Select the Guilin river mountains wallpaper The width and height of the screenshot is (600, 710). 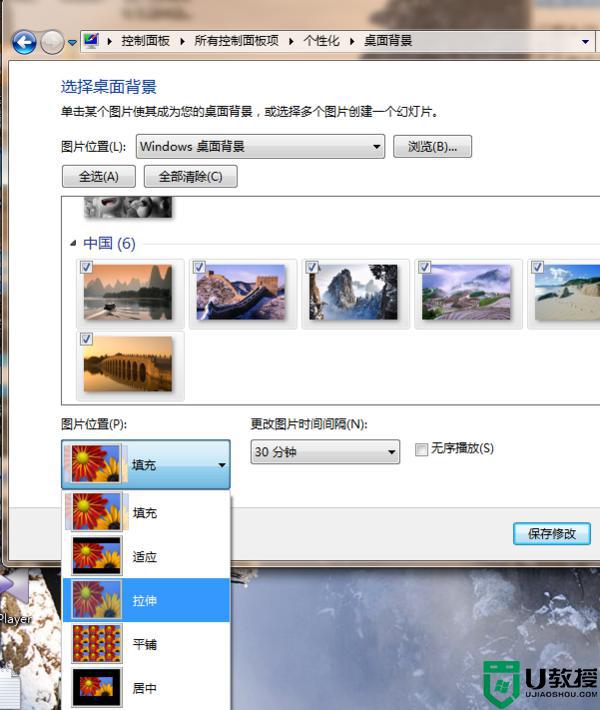[128, 293]
